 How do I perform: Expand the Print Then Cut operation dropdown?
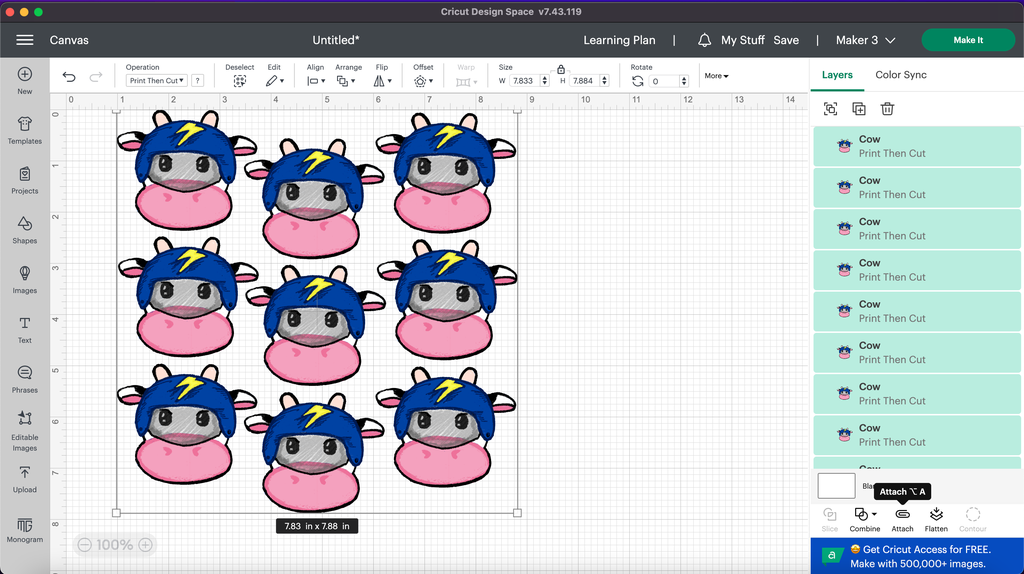(x=157, y=81)
